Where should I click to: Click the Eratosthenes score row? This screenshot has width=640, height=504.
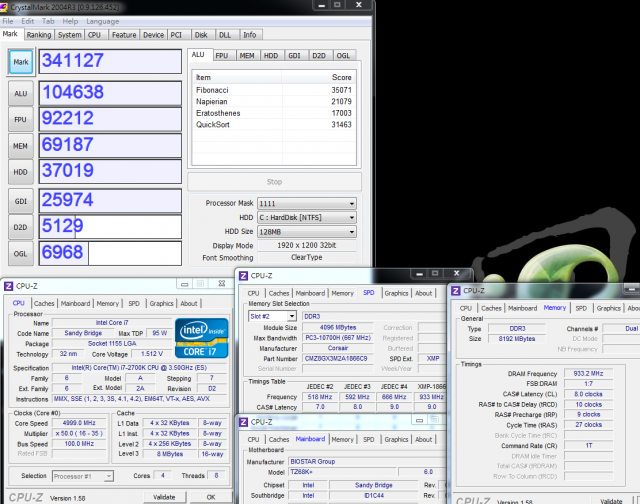coord(273,113)
